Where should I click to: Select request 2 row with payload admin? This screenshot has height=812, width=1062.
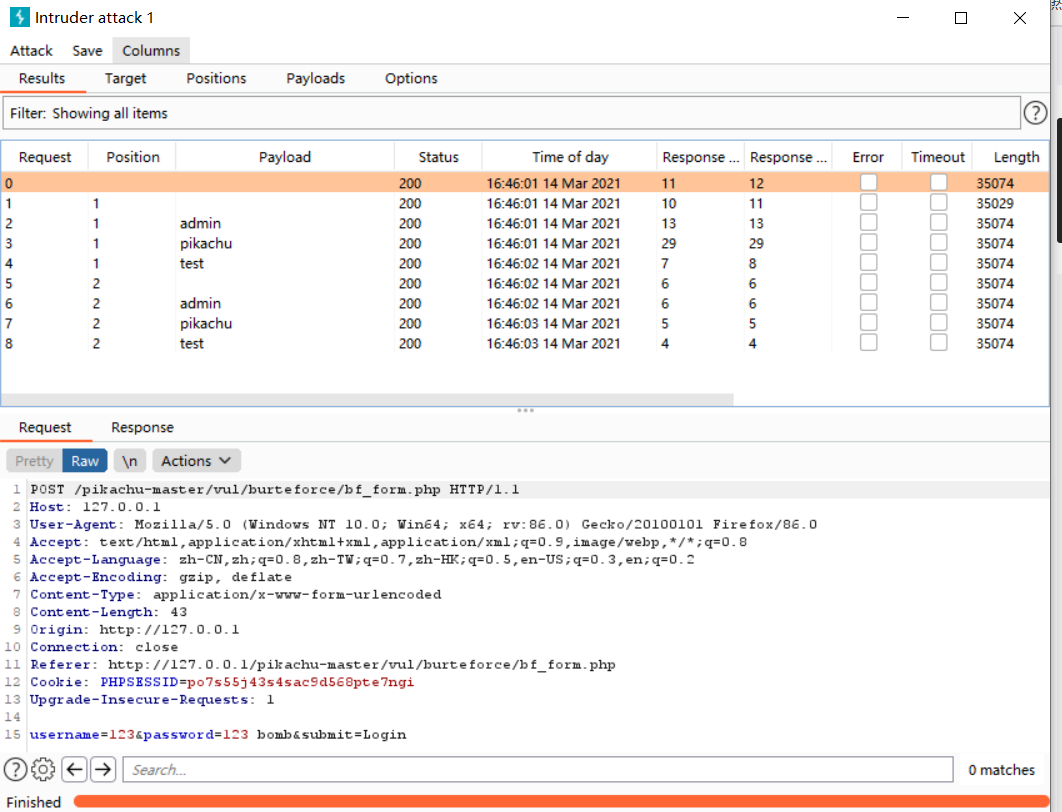click(524, 223)
